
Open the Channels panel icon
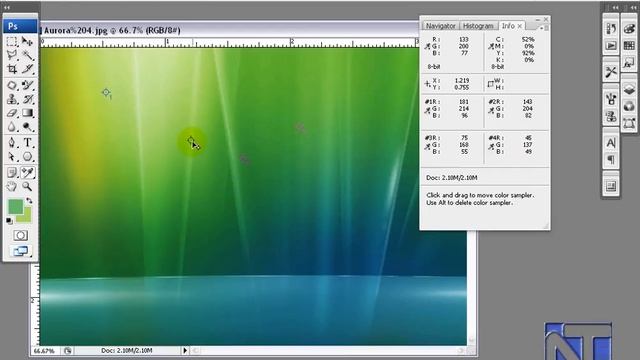(629, 106)
